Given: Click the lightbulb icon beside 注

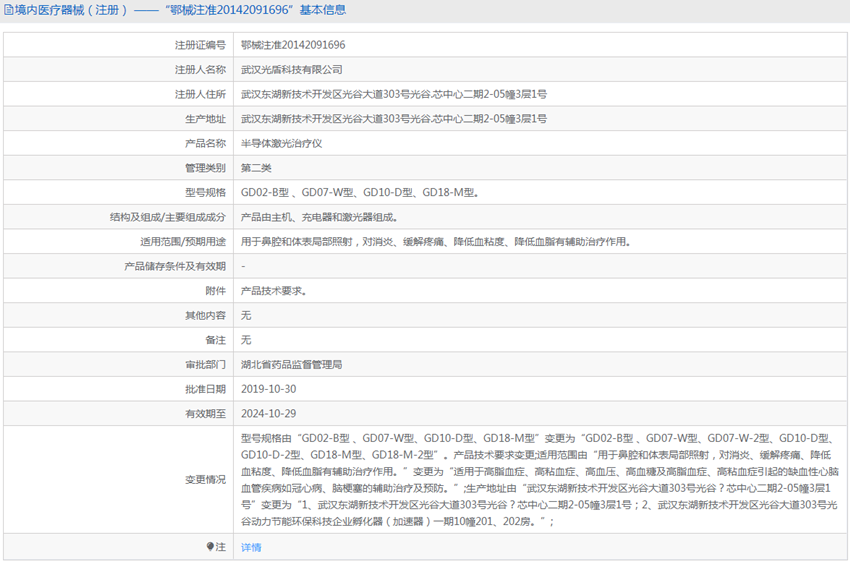Looking at the screenshot, I should pyautogui.click(x=210, y=546).
